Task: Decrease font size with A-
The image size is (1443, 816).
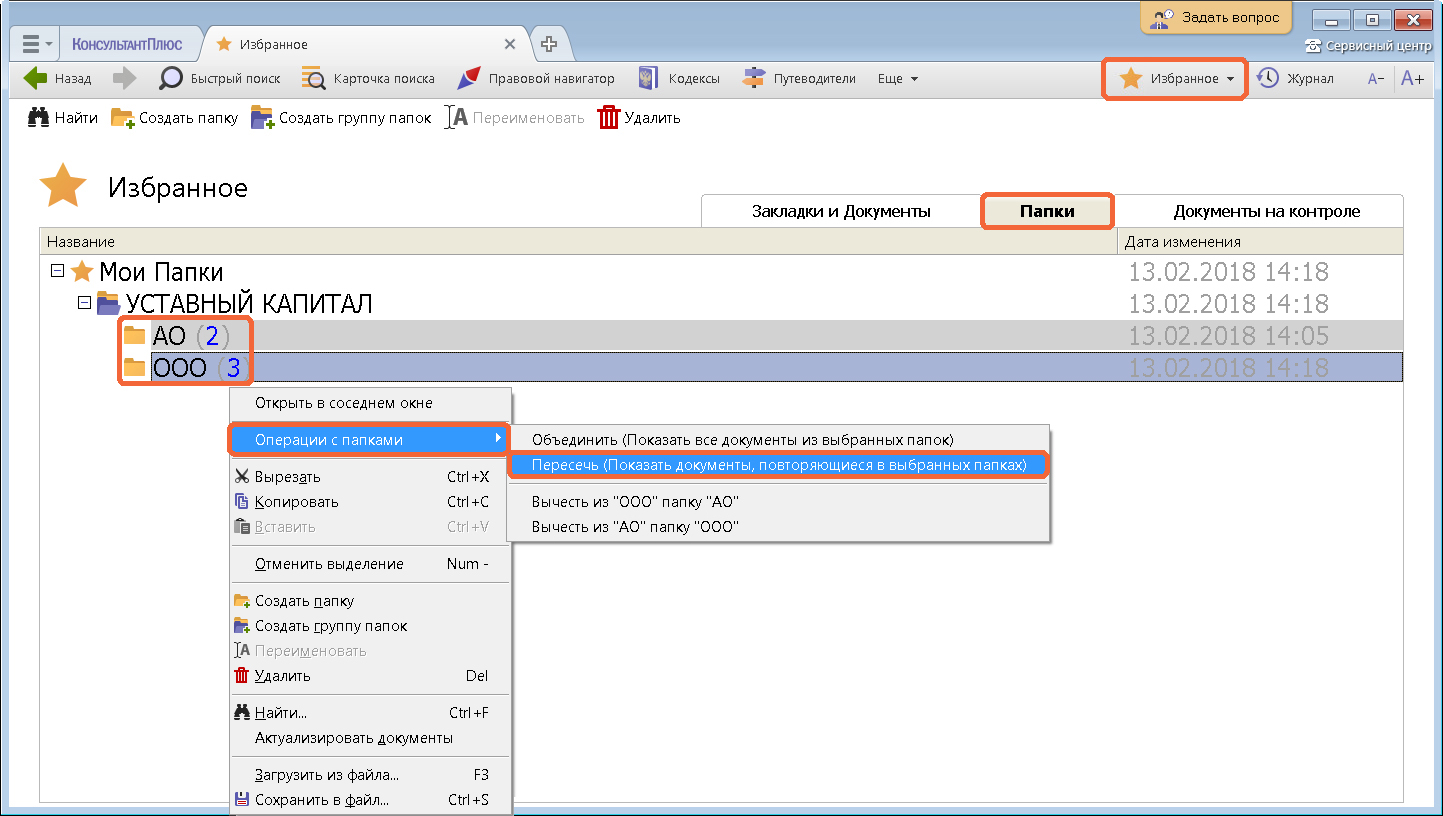Action: pos(1376,78)
